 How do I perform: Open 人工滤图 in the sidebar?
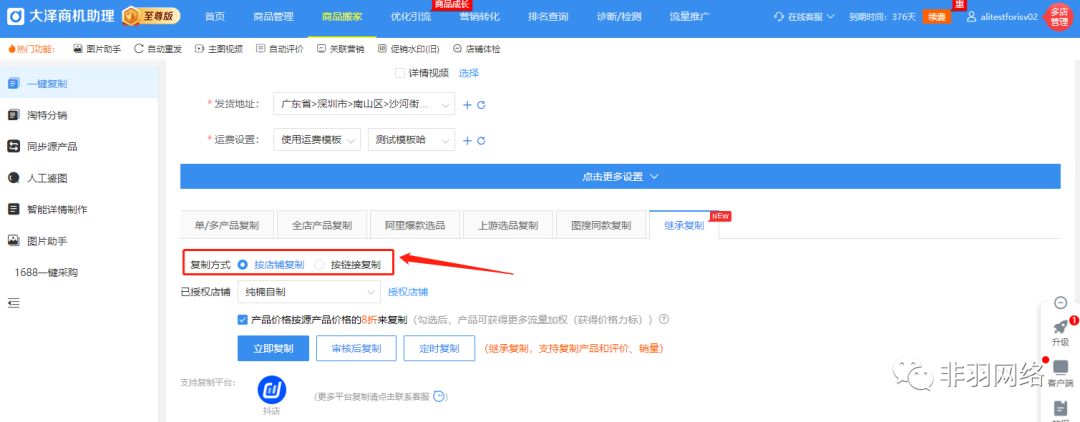47,178
